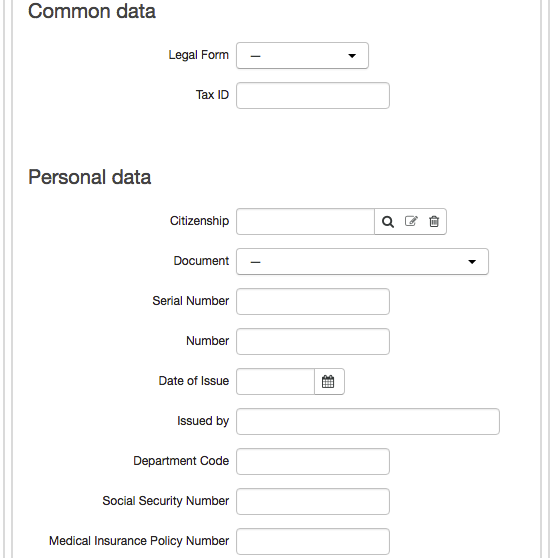Click the Social Security Number field
Image resolution: width=553 pixels, height=558 pixels.
313,501
